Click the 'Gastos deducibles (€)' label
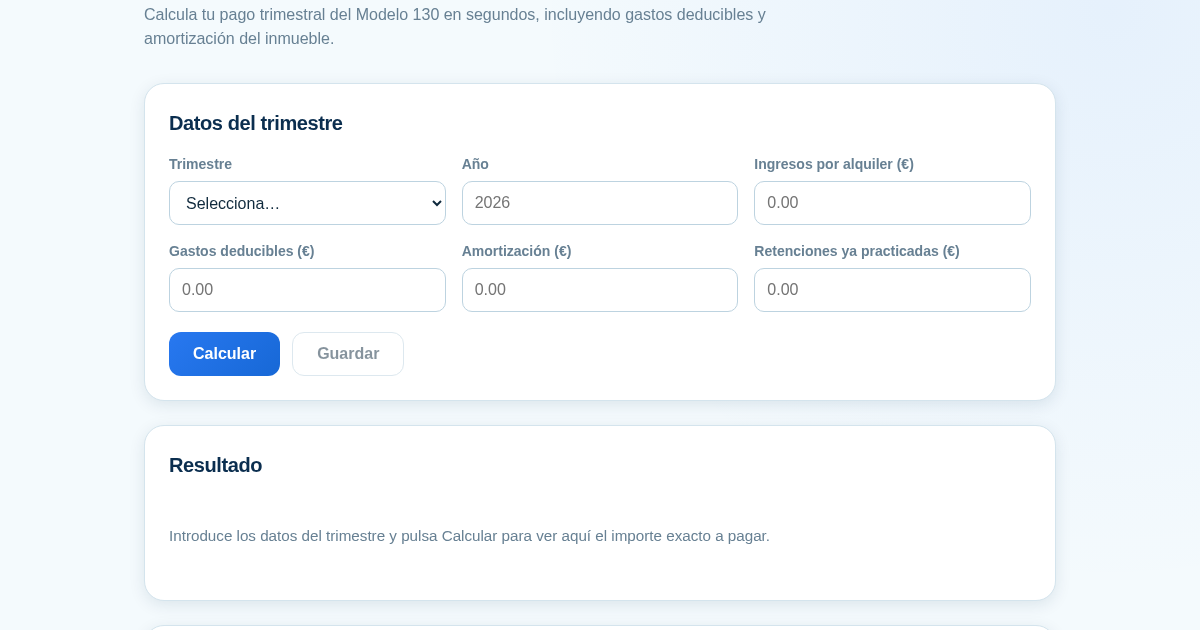The image size is (1200, 630). pos(242,251)
